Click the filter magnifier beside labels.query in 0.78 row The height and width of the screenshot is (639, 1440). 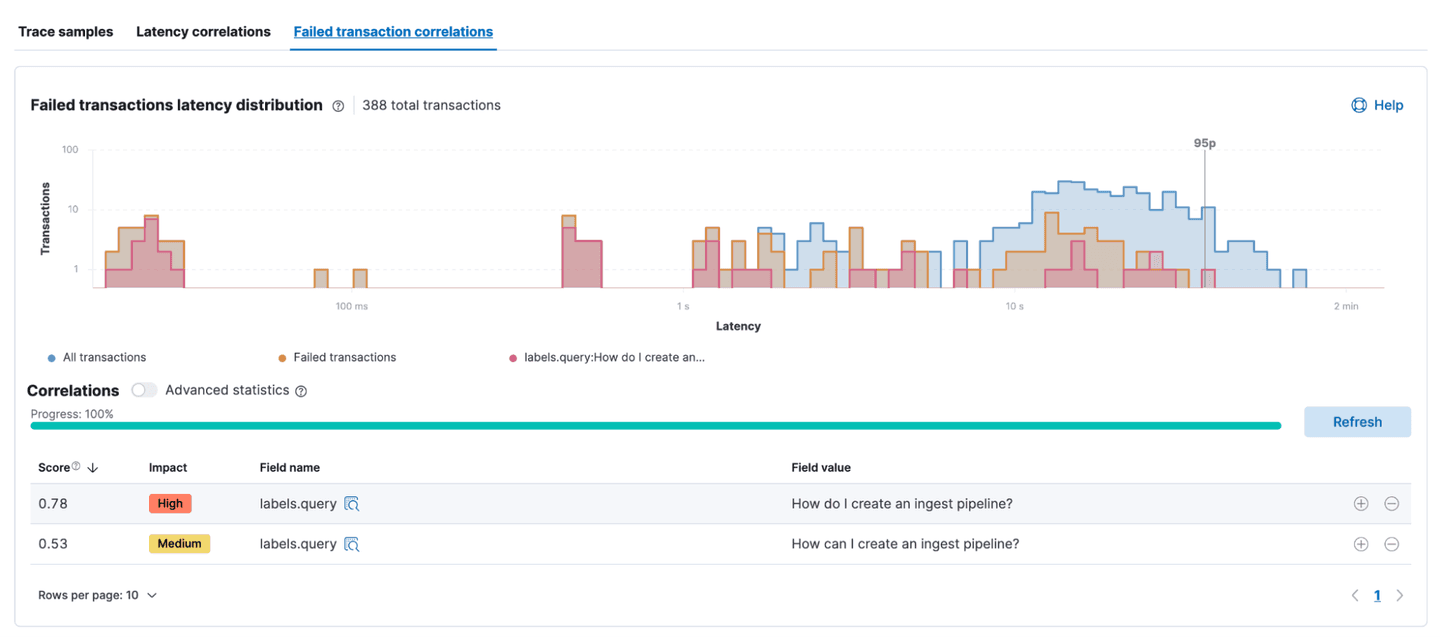(x=351, y=504)
